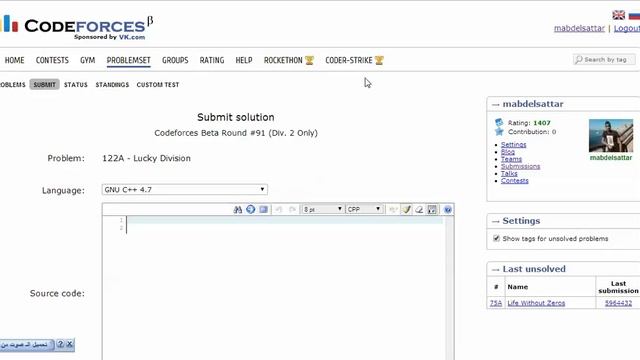Open the Contests link in sidebar

point(515,181)
